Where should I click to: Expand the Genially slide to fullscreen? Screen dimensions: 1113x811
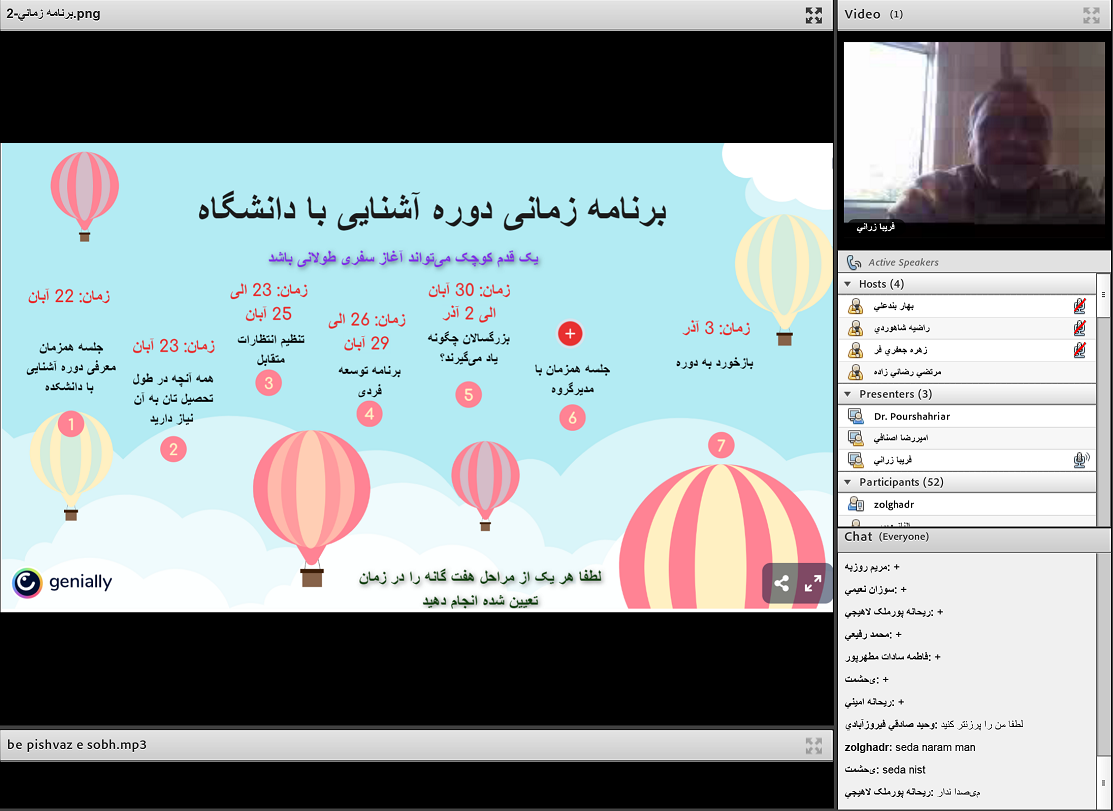[x=813, y=584]
